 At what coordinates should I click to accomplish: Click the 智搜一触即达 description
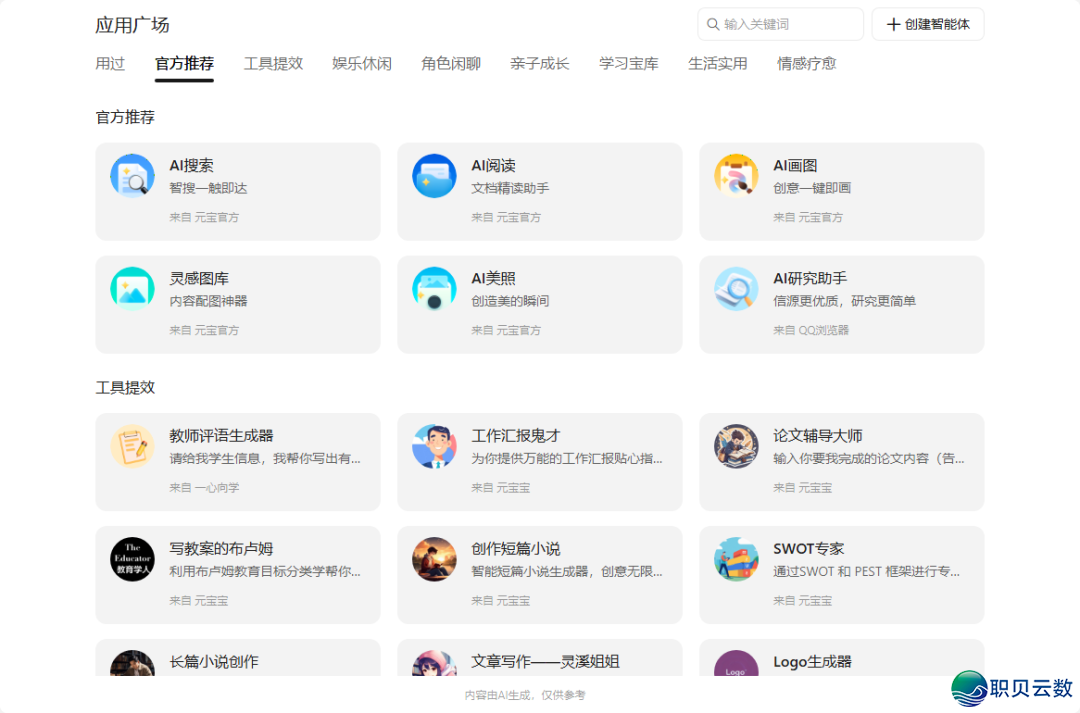(208, 188)
